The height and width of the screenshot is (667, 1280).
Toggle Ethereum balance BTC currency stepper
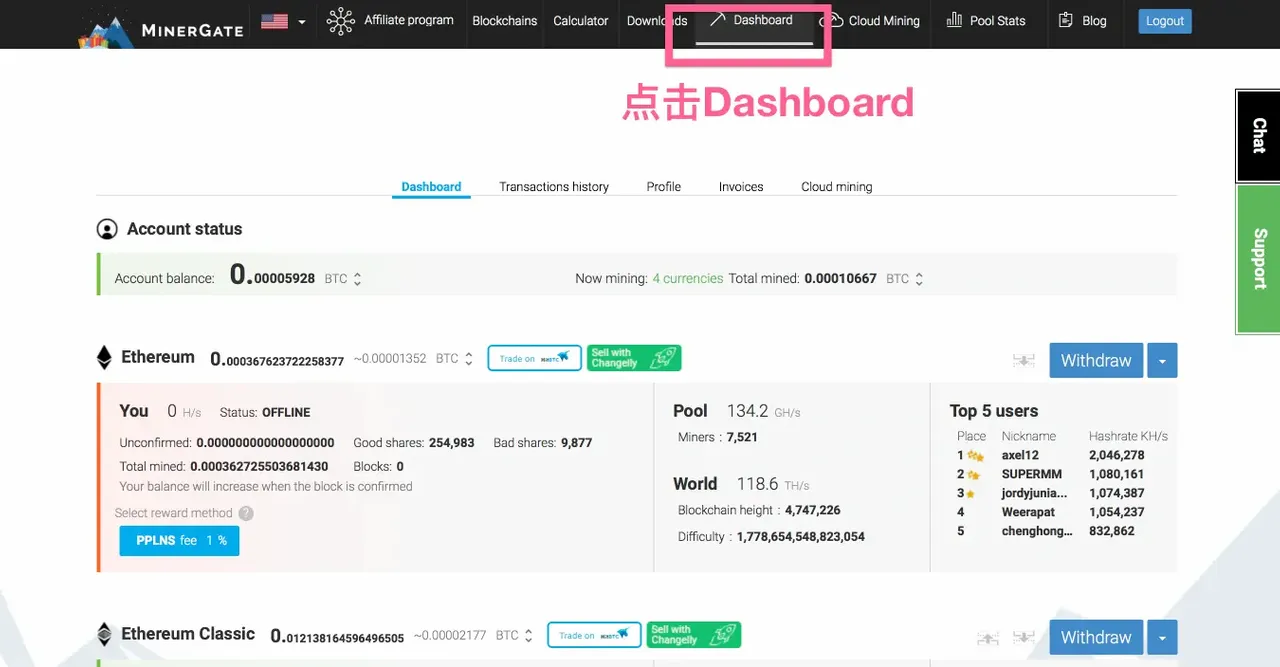coord(468,359)
